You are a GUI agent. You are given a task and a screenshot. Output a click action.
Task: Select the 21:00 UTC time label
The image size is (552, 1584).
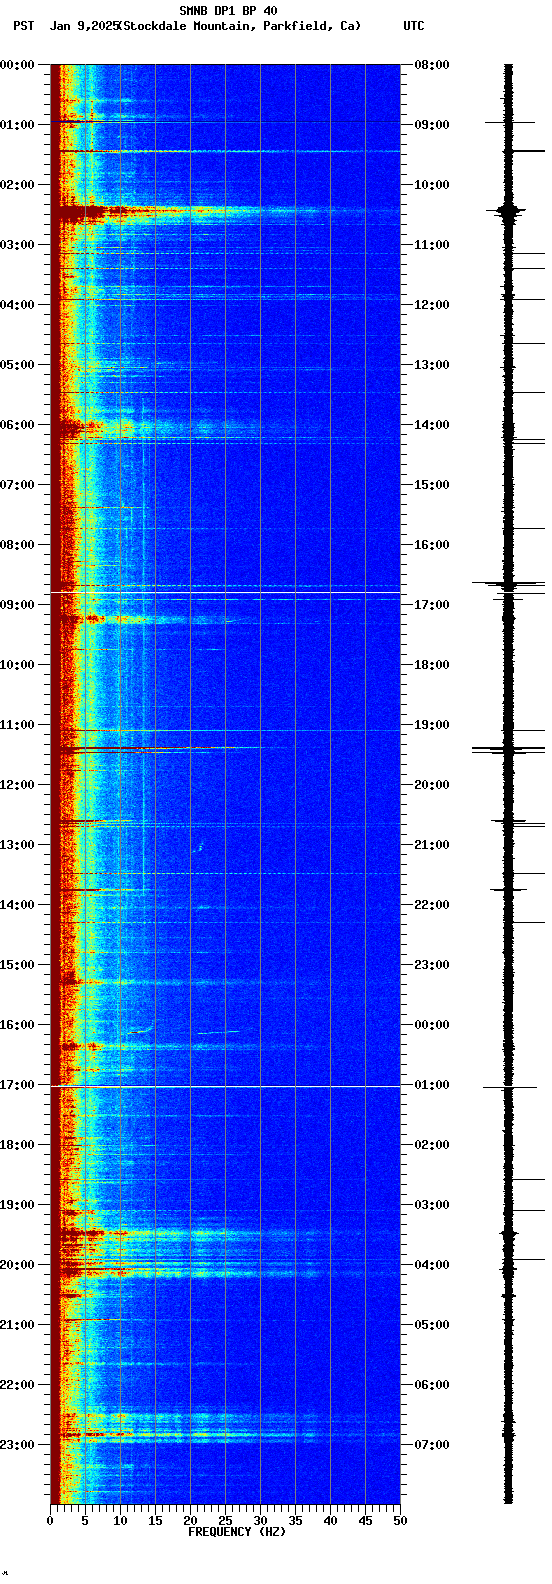[x=432, y=845]
